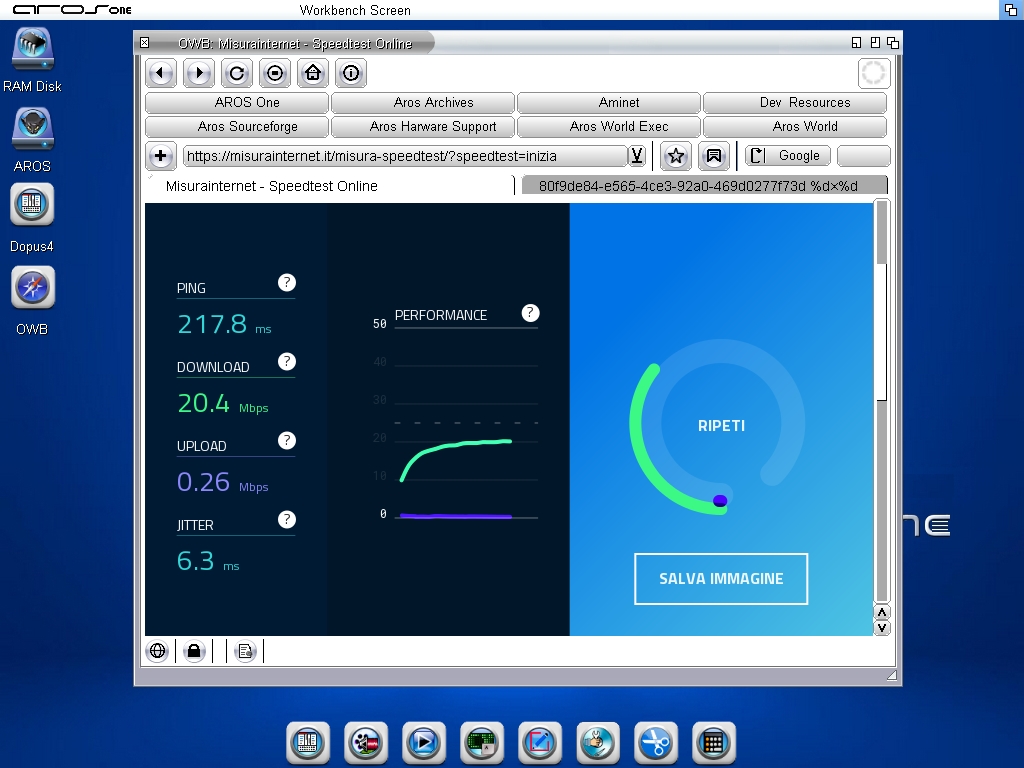The image size is (1024, 768).
Task: Open Aros Harware Support bookmark
Action: tap(423, 127)
